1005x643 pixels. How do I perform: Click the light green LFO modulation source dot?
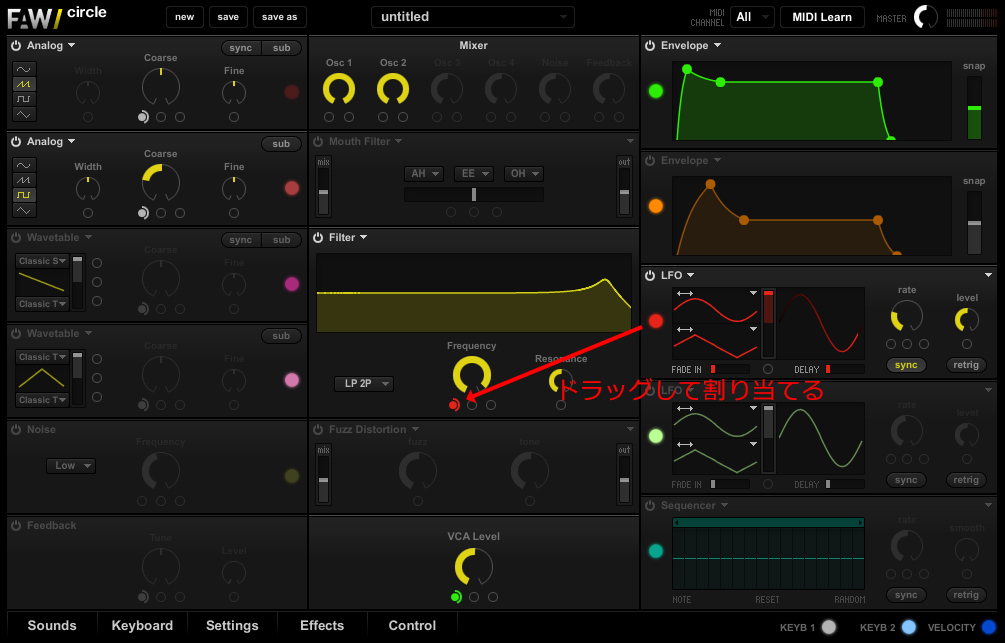point(656,437)
